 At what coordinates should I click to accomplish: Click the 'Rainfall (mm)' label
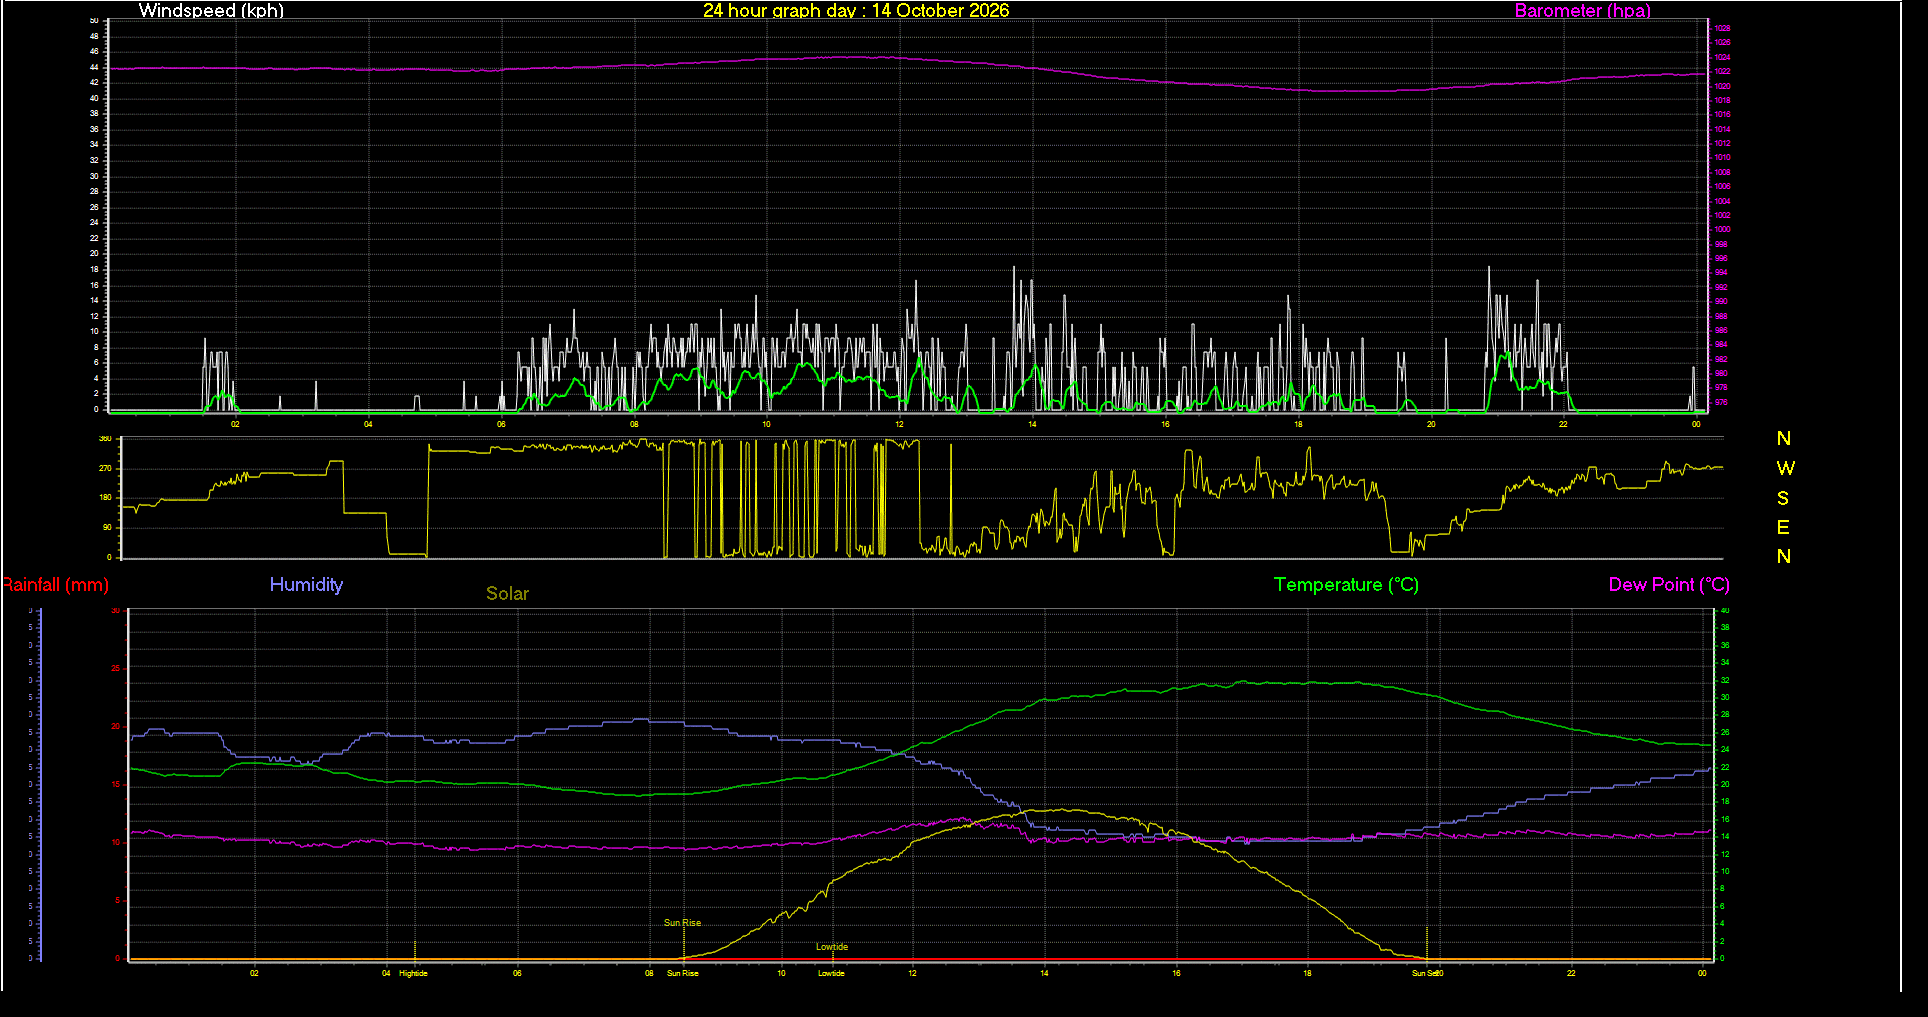[55, 585]
